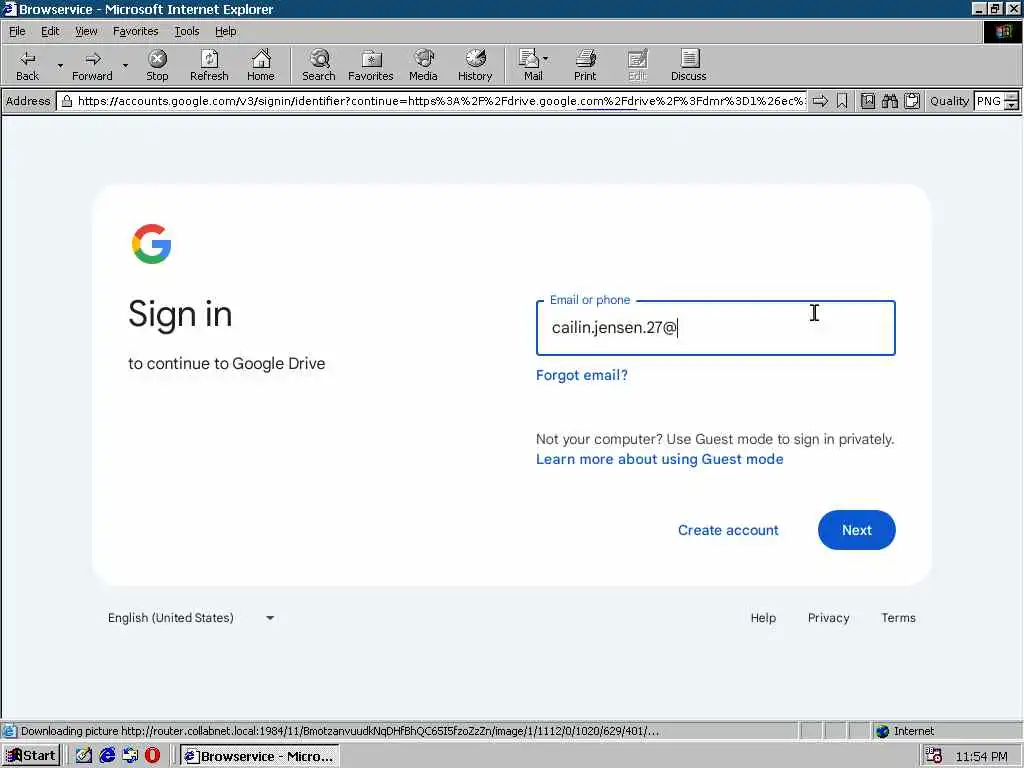Click the bookmark ribbon icon
Screen dimensions: 1024x768
coord(842,101)
